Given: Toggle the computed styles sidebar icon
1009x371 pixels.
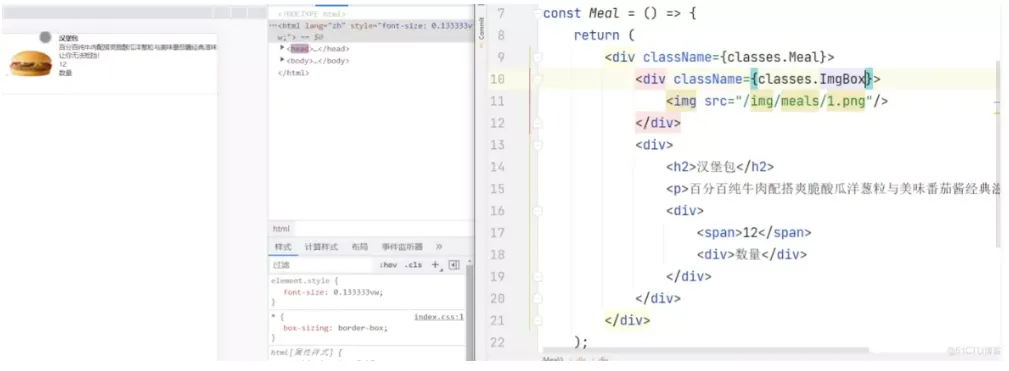Looking at the screenshot, I should [454, 264].
